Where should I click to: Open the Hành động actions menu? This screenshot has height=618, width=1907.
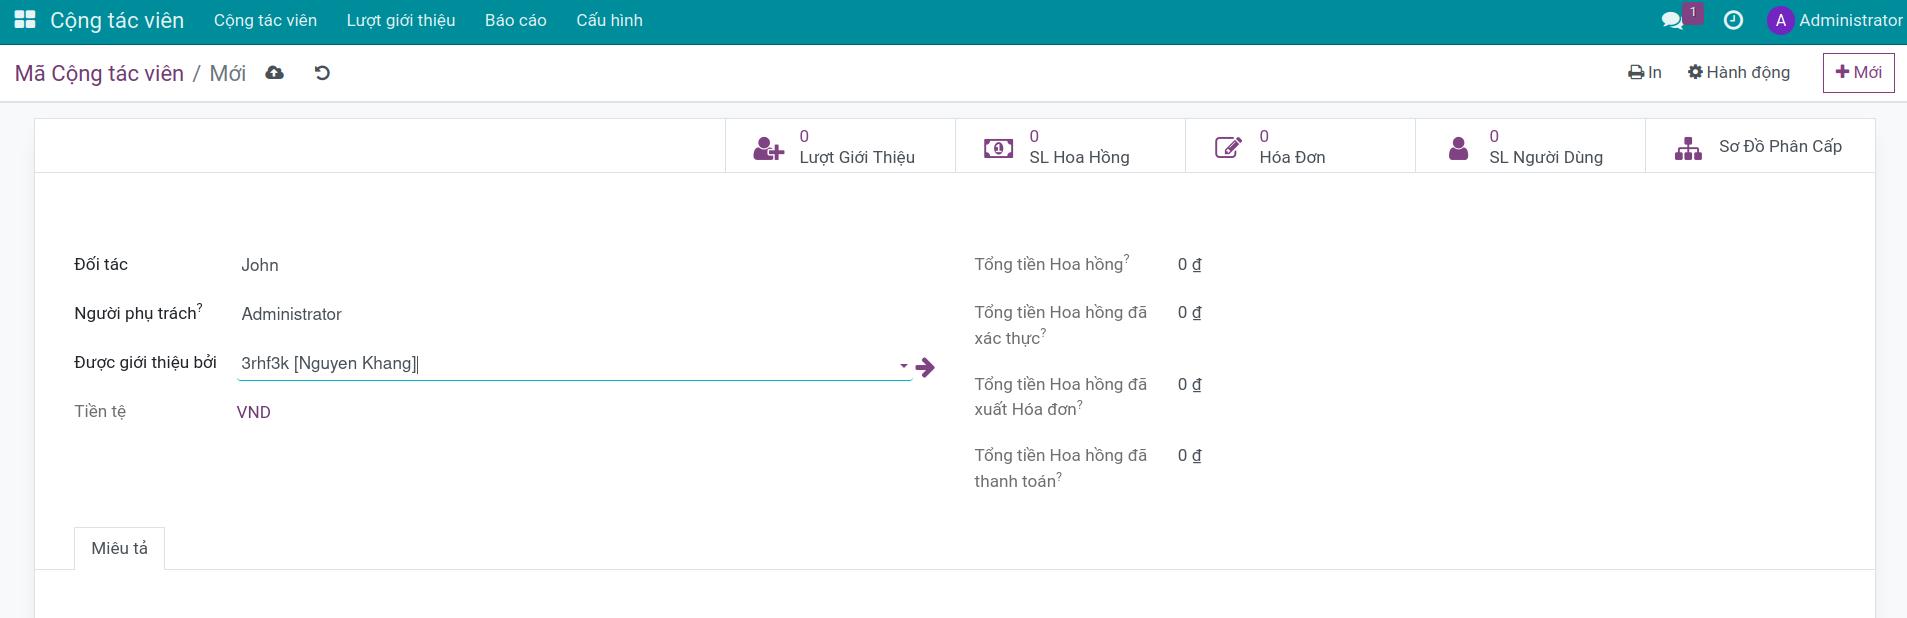click(1739, 72)
